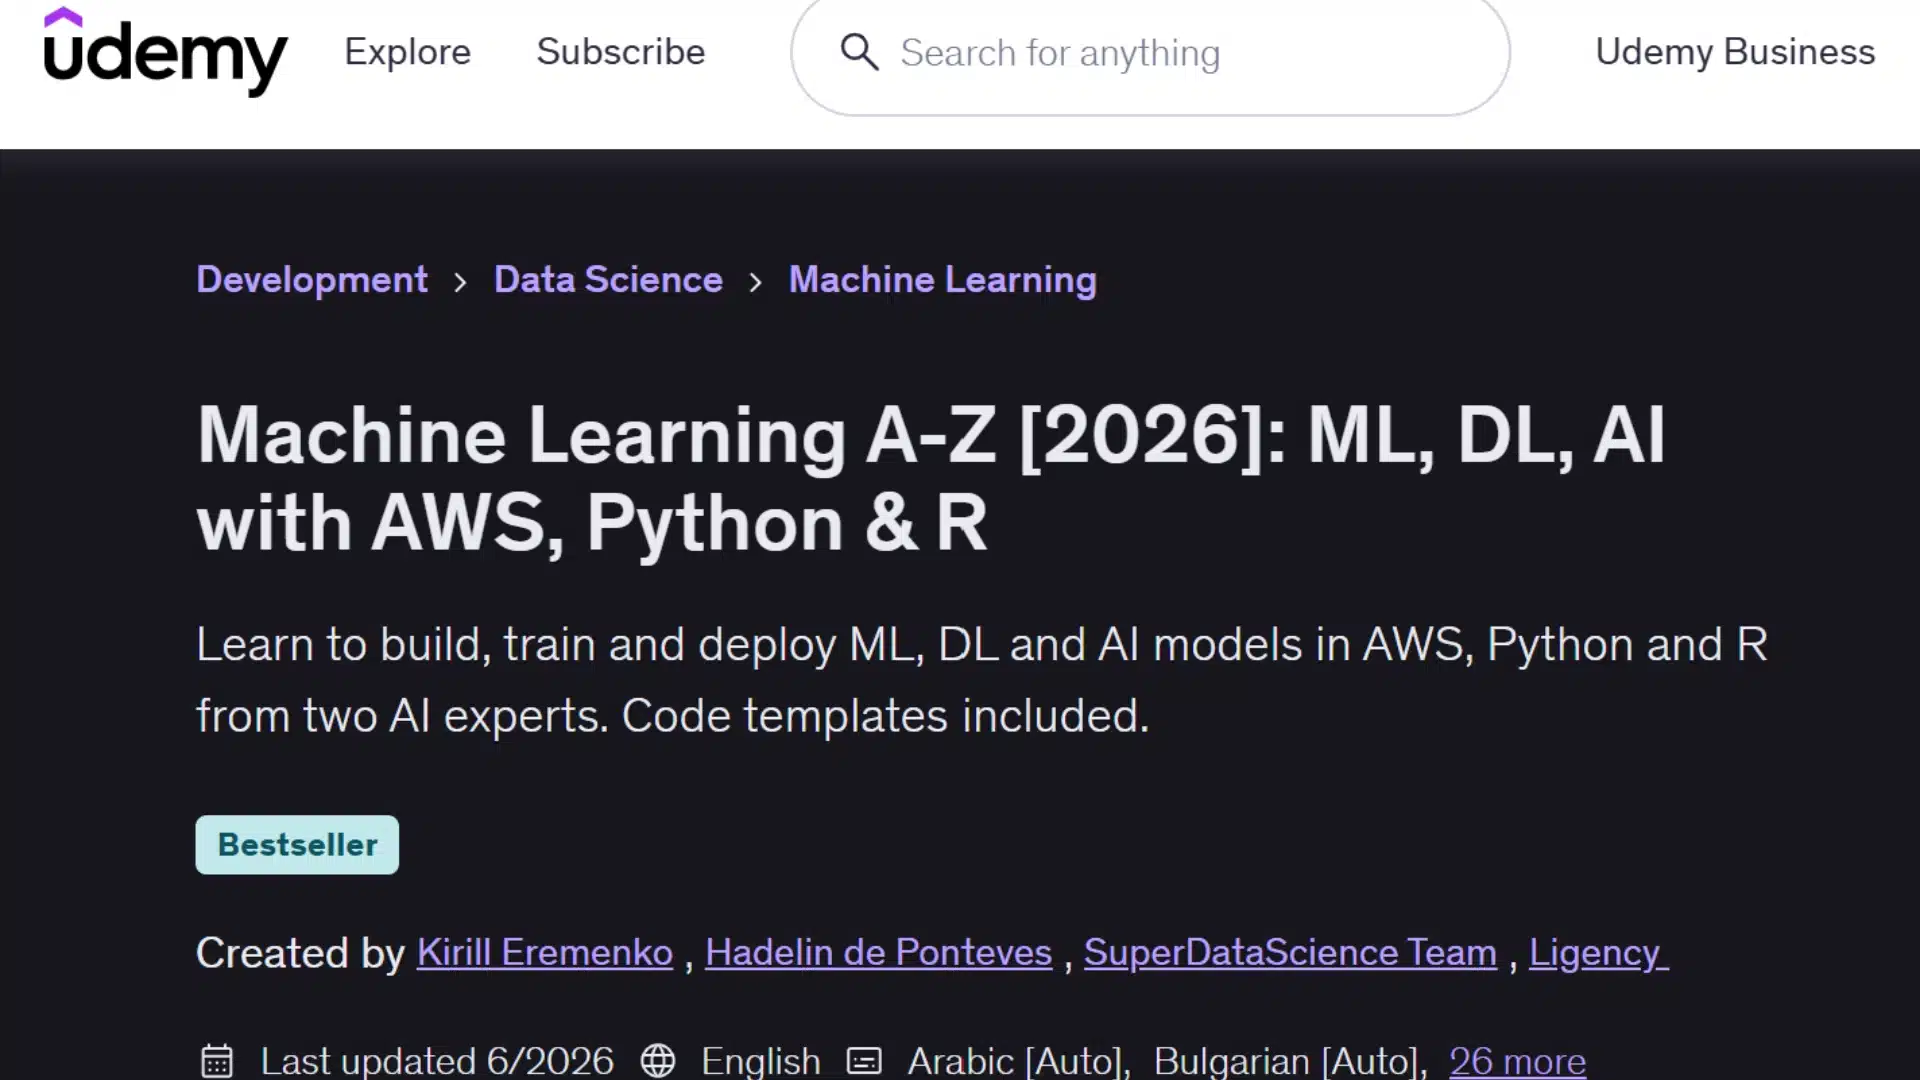Click the Last updated 6/2026 text
Viewport: 1920px width, 1080px height.
437,1061
